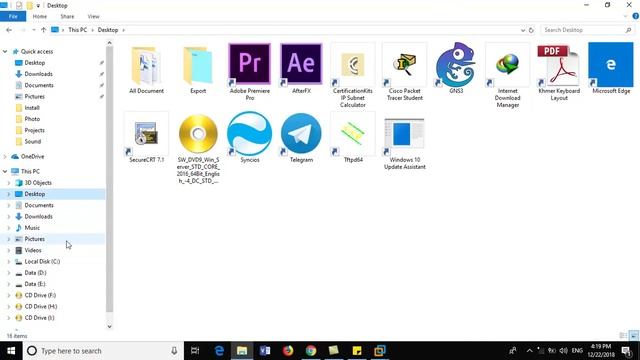
Task: Open the Home ribbon tab
Action: pos(40,16)
